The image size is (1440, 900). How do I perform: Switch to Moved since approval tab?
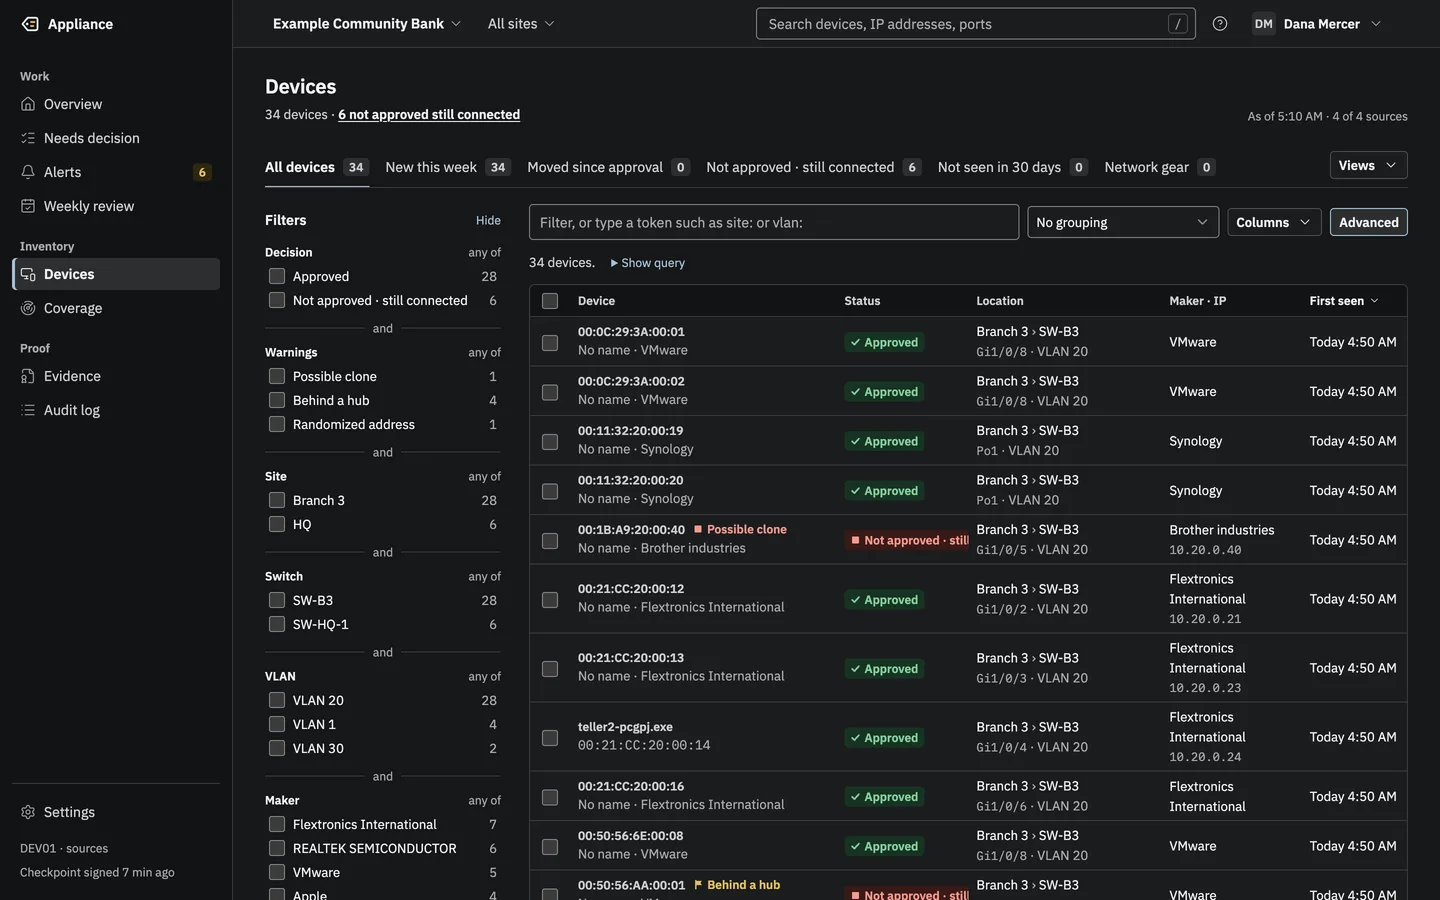tap(608, 167)
